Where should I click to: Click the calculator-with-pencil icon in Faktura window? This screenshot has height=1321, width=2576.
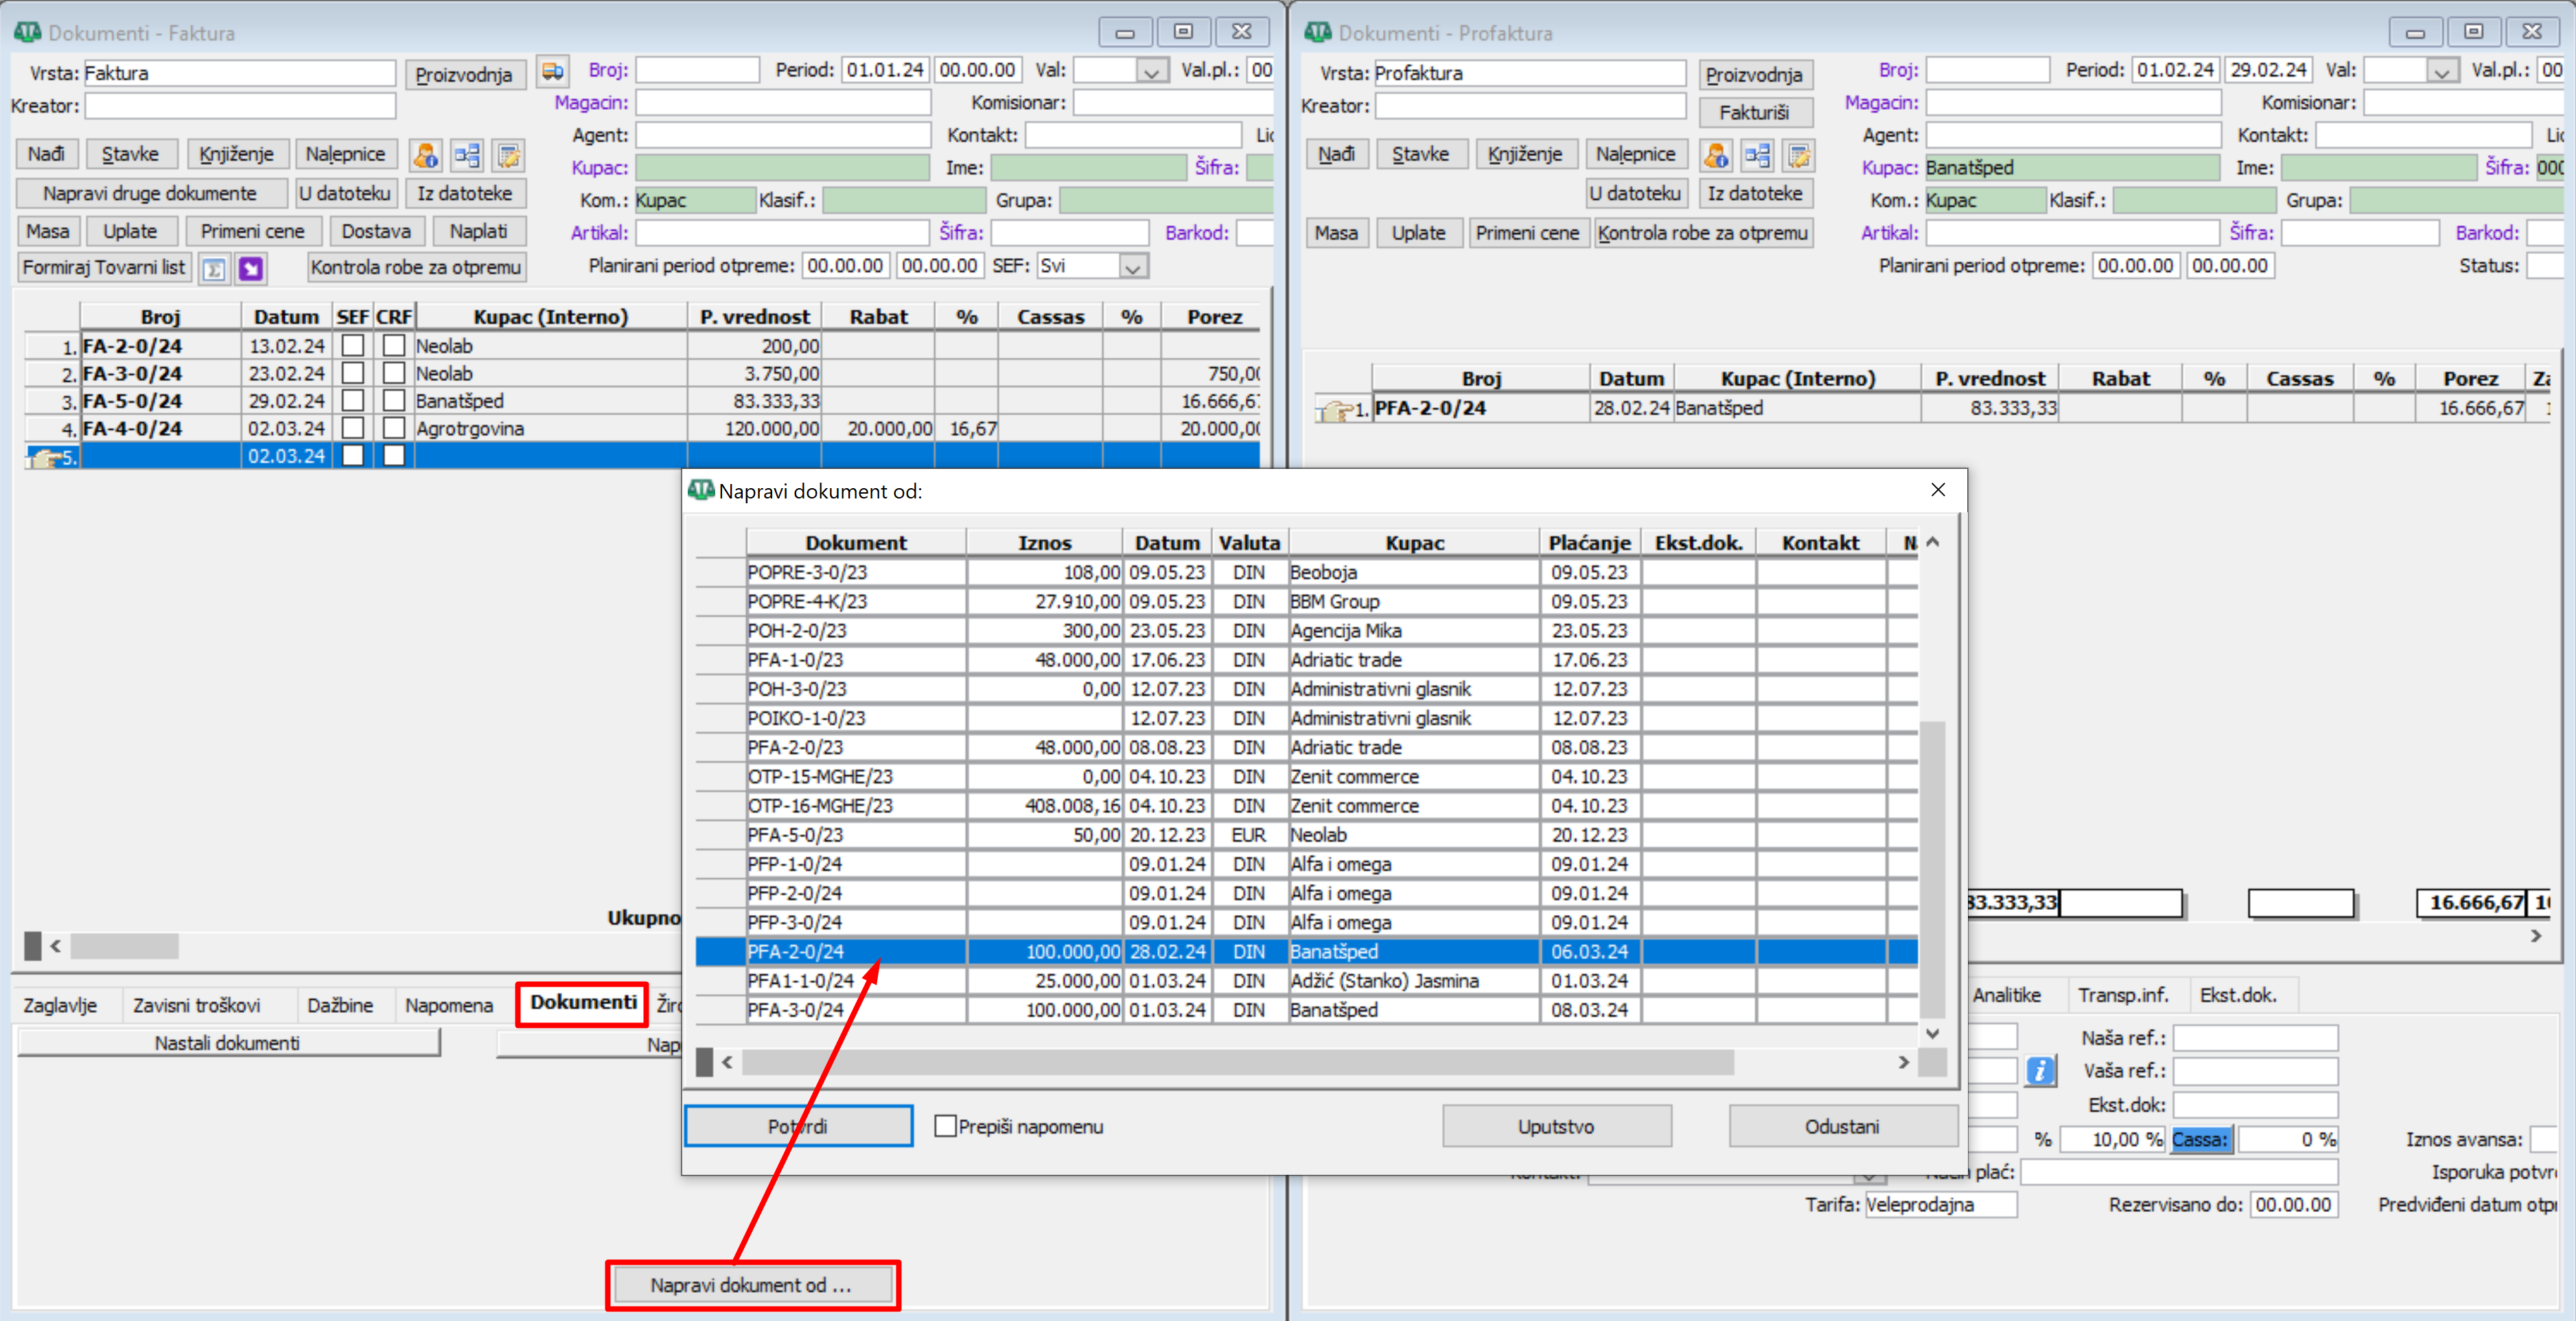click(509, 155)
